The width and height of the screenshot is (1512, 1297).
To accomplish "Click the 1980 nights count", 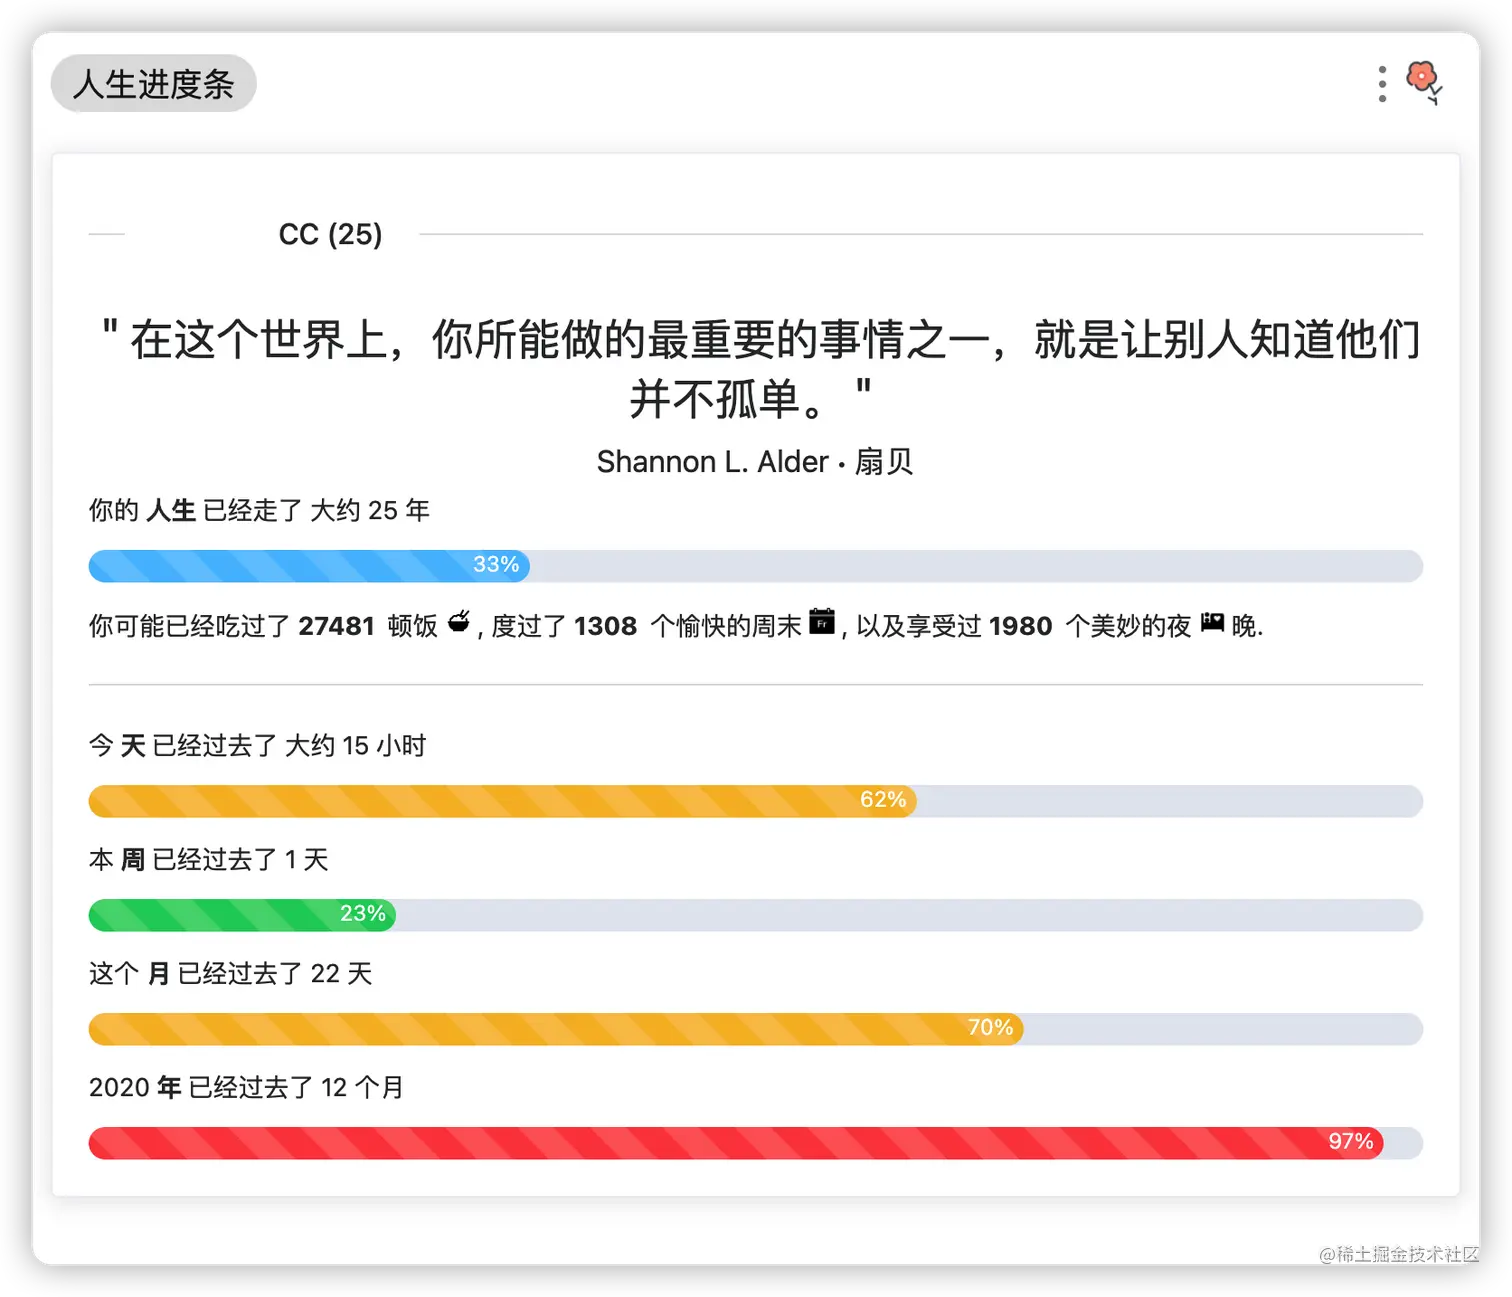I will [1021, 627].
